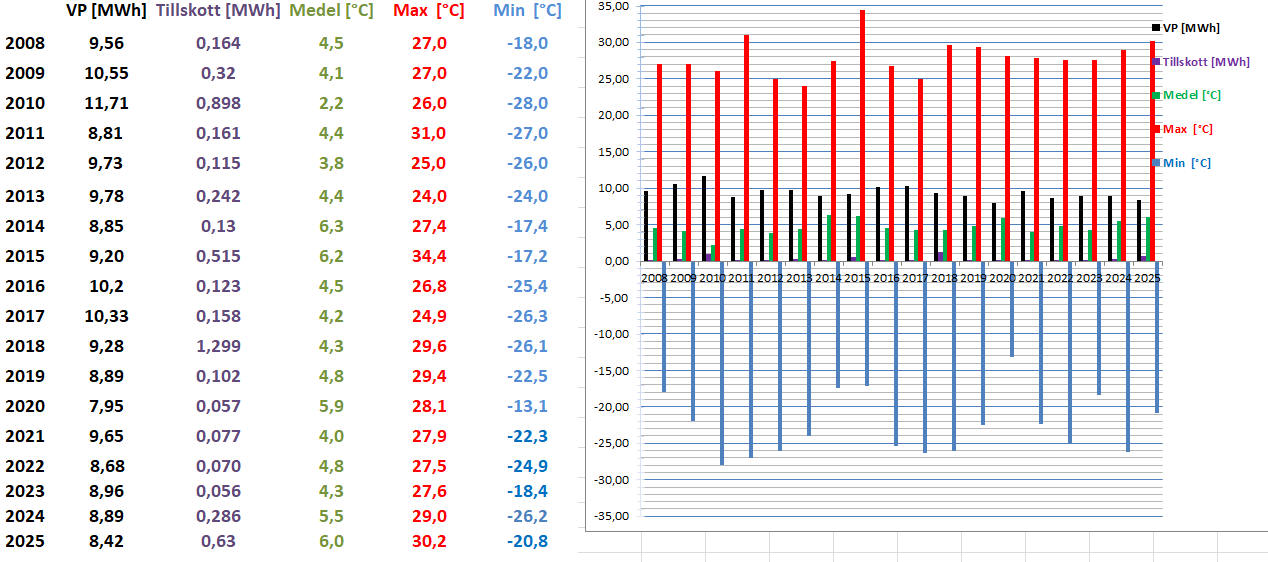Select the black VP bar for 2008

click(x=646, y=226)
